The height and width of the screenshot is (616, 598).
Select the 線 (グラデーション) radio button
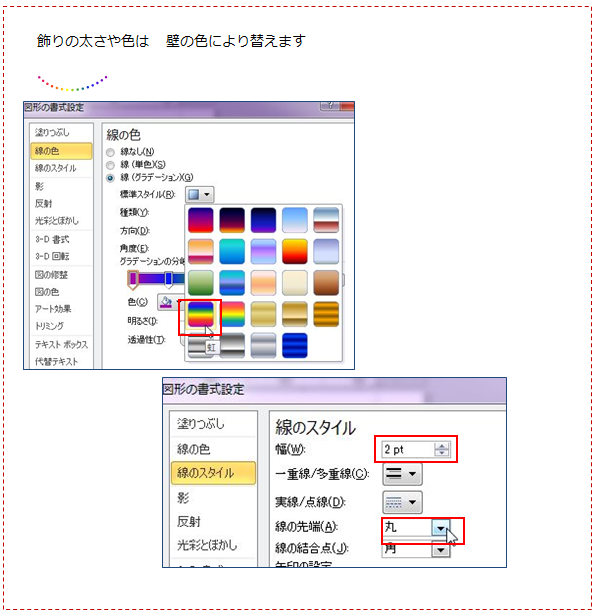pyautogui.click(x=110, y=178)
